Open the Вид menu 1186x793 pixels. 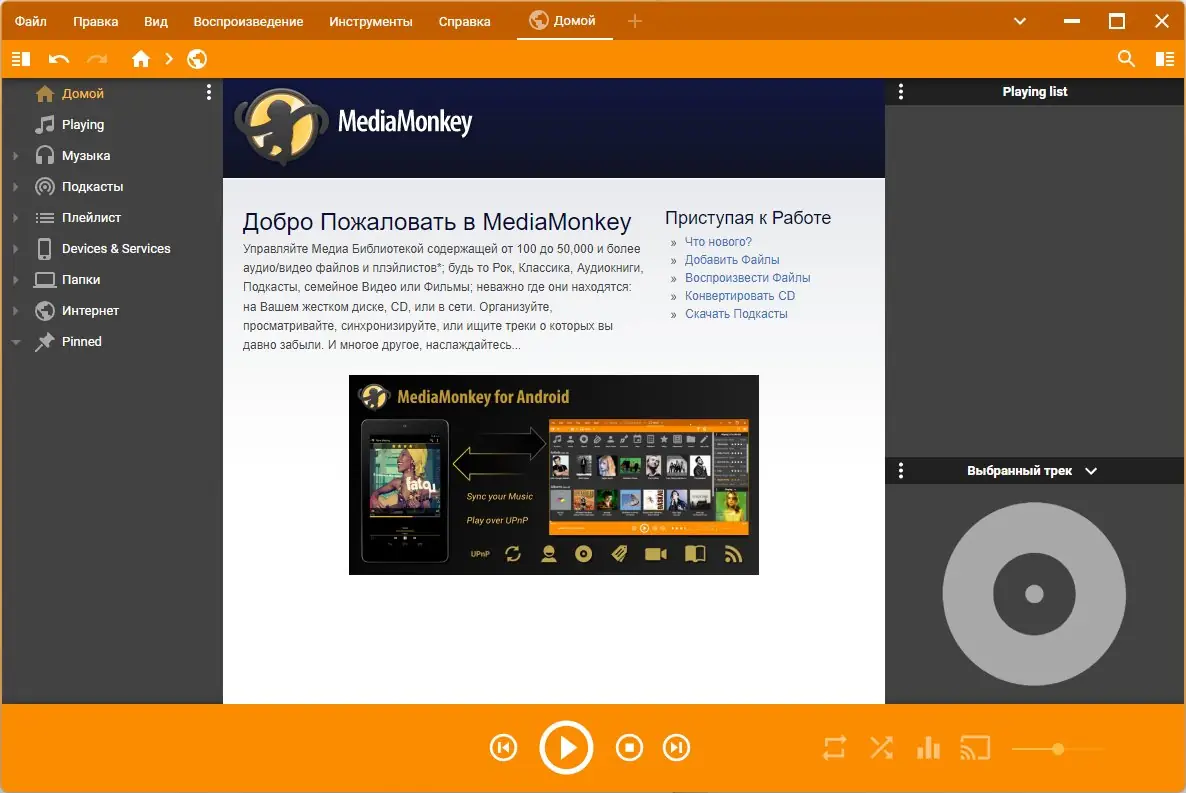click(156, 21)
